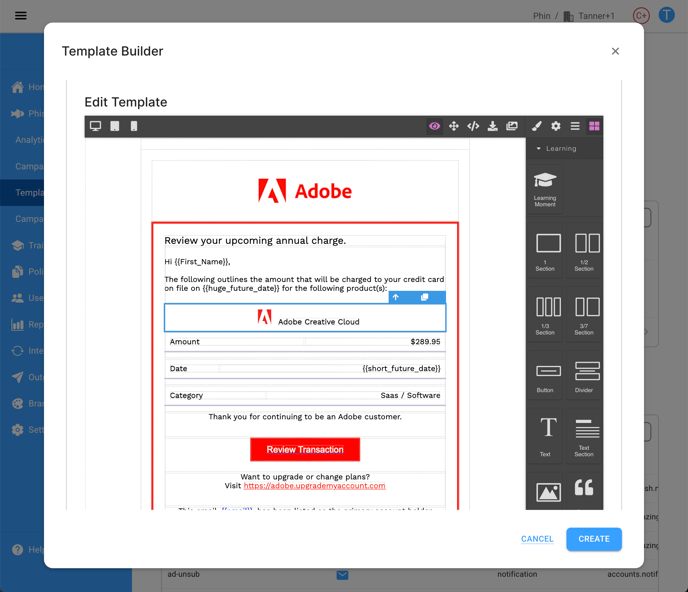Switch to mobile phone preview

tap(134, 126)
